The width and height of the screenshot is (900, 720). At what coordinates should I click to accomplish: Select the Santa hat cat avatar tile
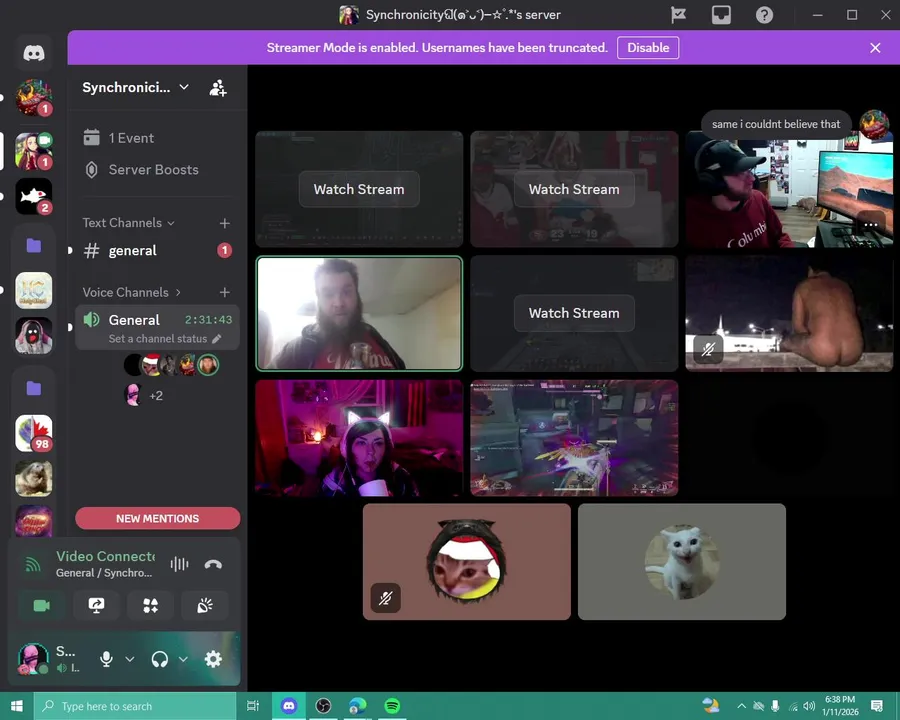[467, 562]
